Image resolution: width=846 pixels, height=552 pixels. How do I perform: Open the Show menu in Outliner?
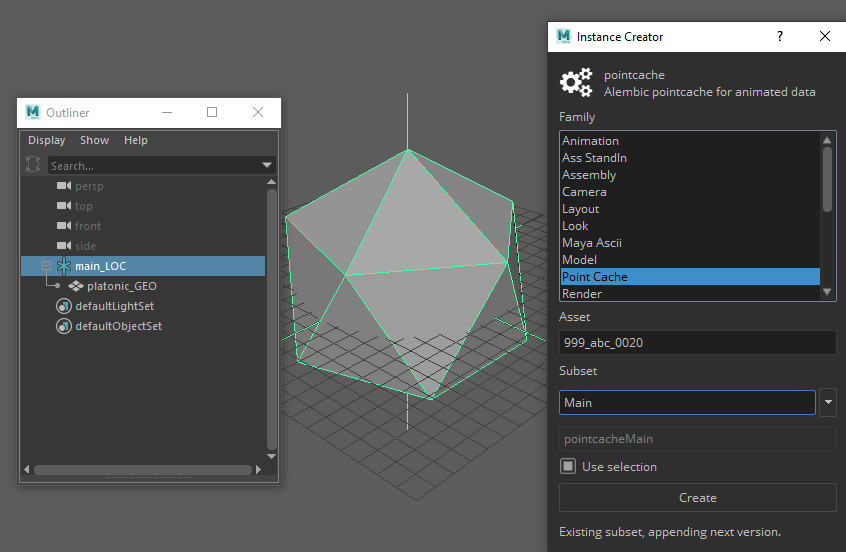pyautogui.click(x=95, y=140)
